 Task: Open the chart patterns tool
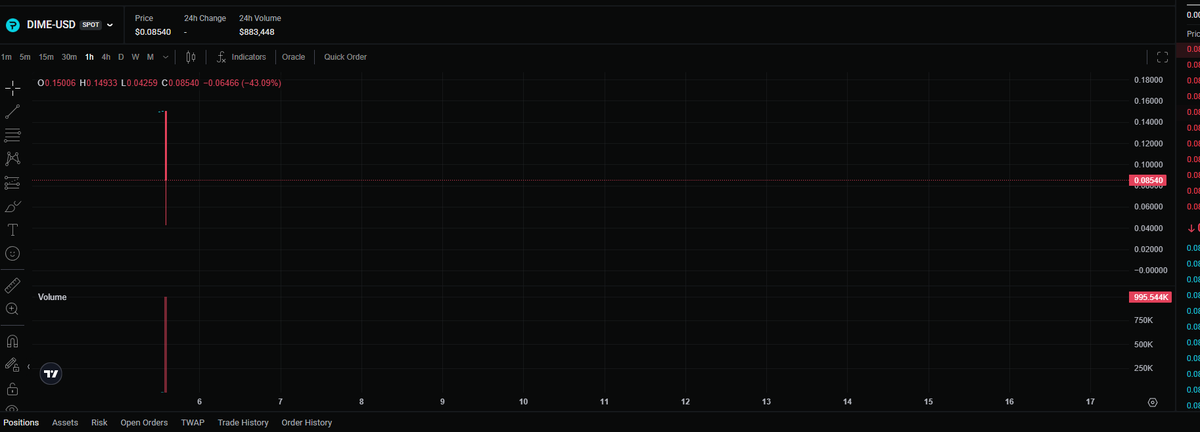pos(13,159)
